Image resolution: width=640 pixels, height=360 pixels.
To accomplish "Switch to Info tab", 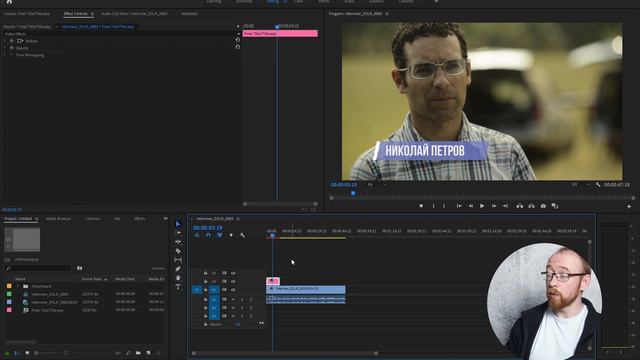I will (117, 219).
